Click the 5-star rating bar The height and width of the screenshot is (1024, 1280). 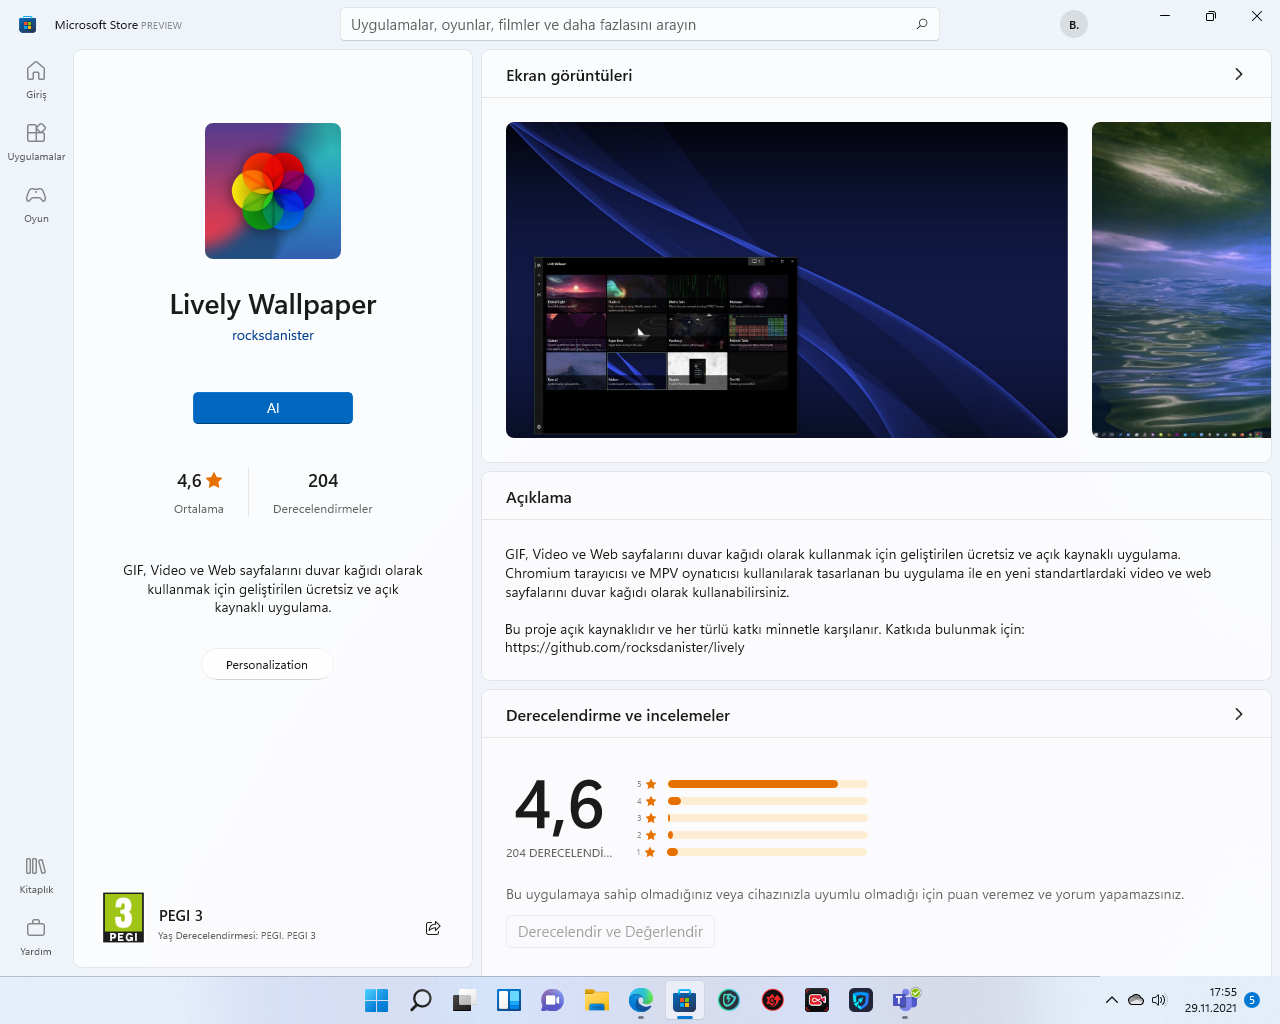(767, 784)
